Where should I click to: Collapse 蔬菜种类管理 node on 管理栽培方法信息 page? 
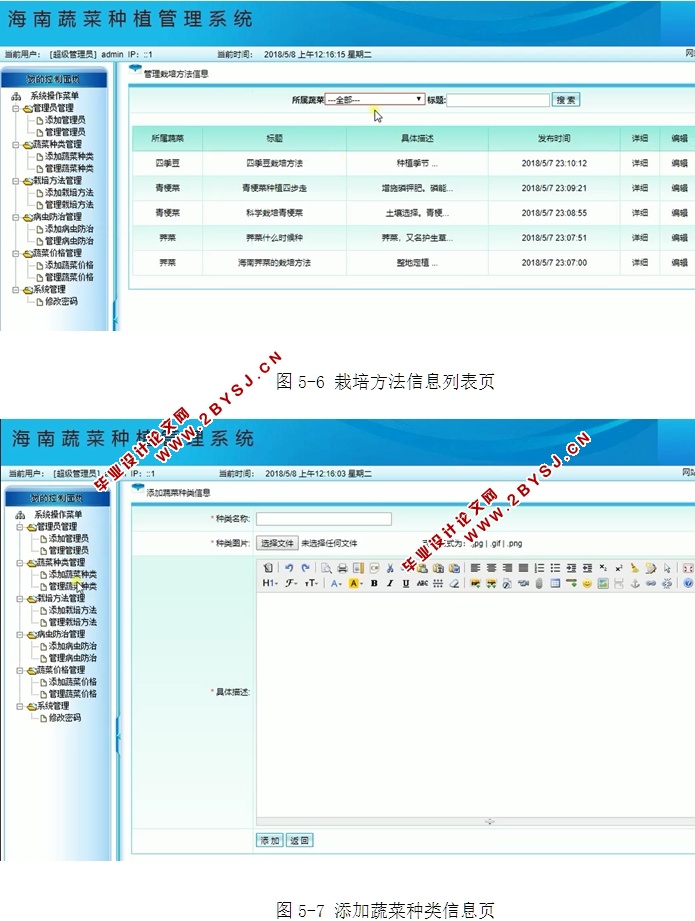click(16, 144)
